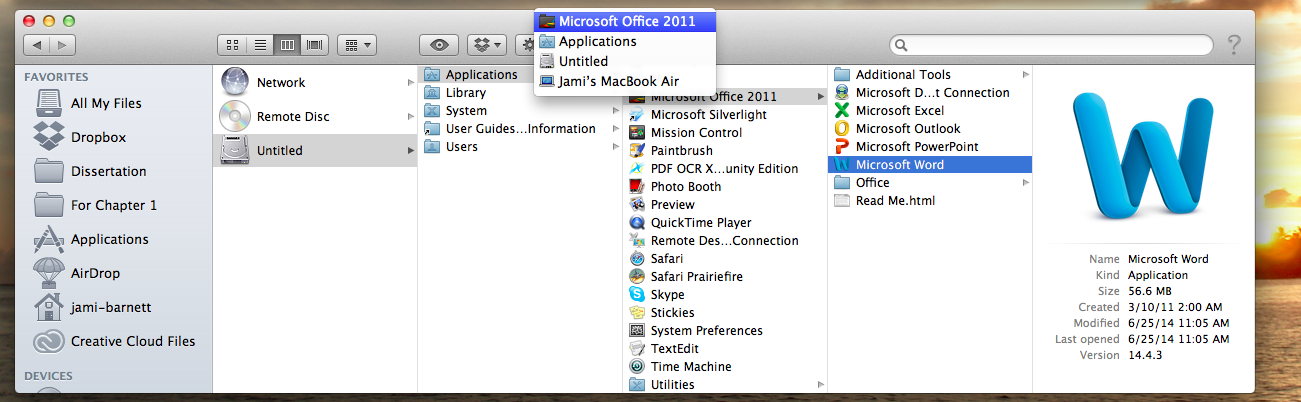Select Microsoft Outlook
The width and height of the screenshot is (1301, 402).
click(x=930, y=128)
